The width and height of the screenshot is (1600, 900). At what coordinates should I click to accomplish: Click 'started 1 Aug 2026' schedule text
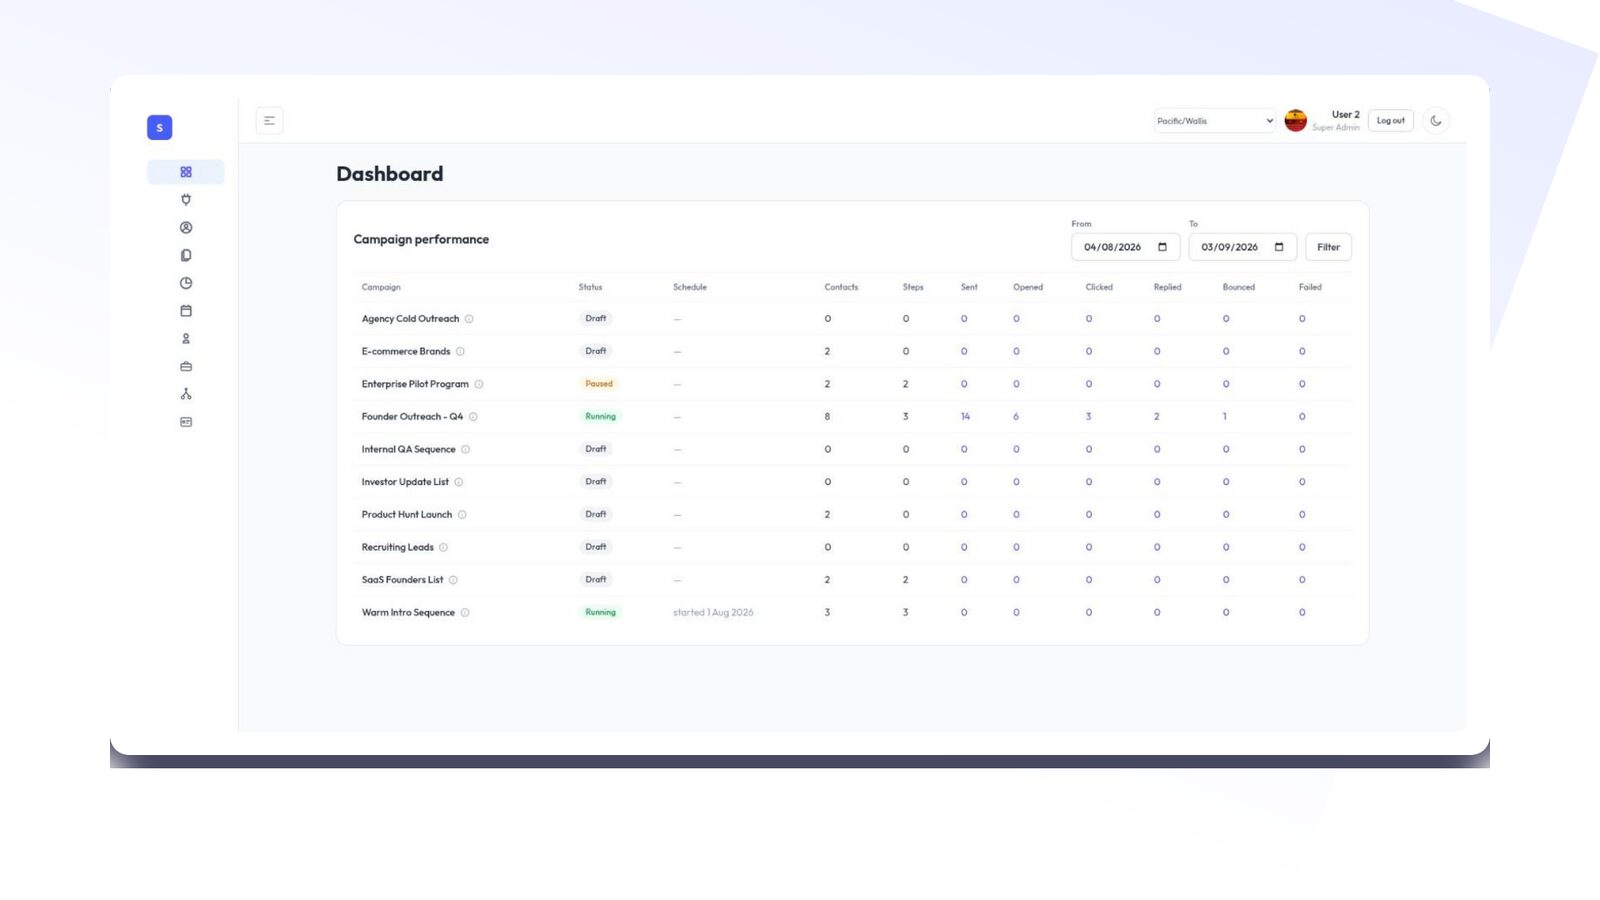point(713,613)
